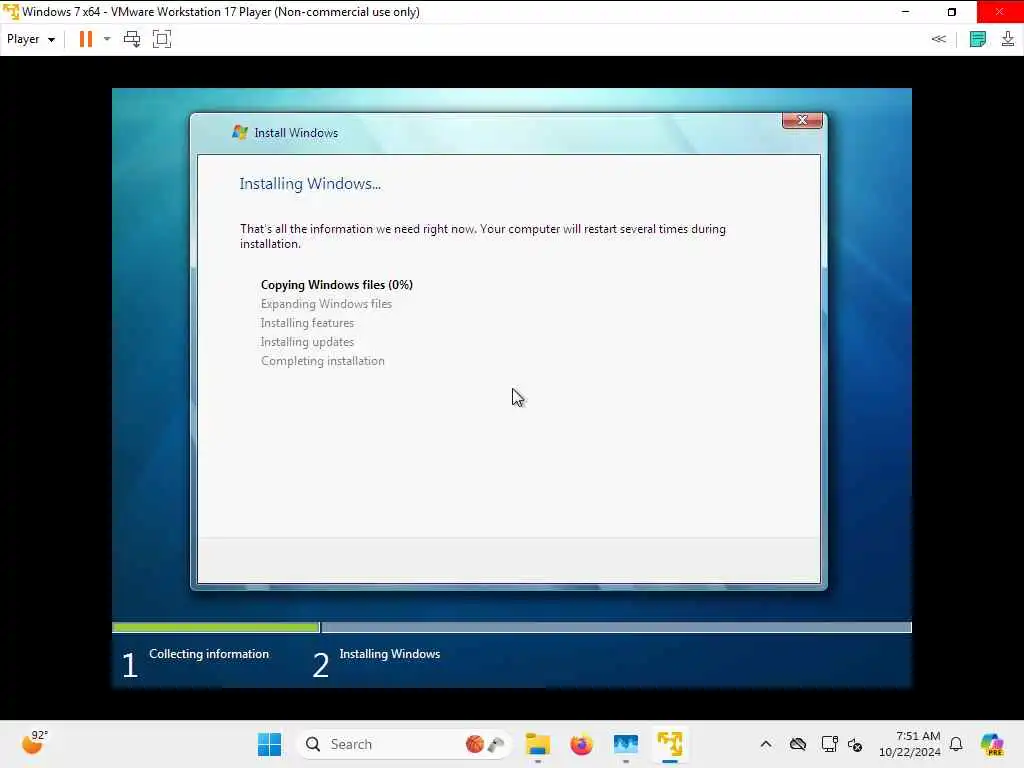Open the blue monitor app in taskbar
The width and height of the screenshot is (1024, 768).
[626, 744]
